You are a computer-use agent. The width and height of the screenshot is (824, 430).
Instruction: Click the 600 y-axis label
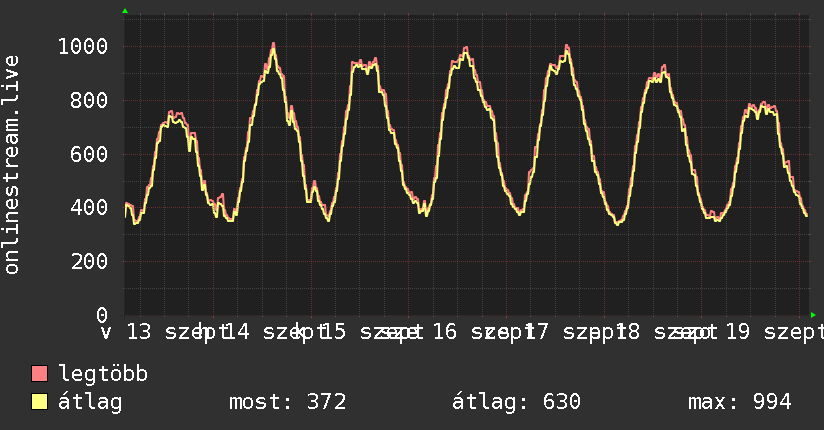(89, 154)
